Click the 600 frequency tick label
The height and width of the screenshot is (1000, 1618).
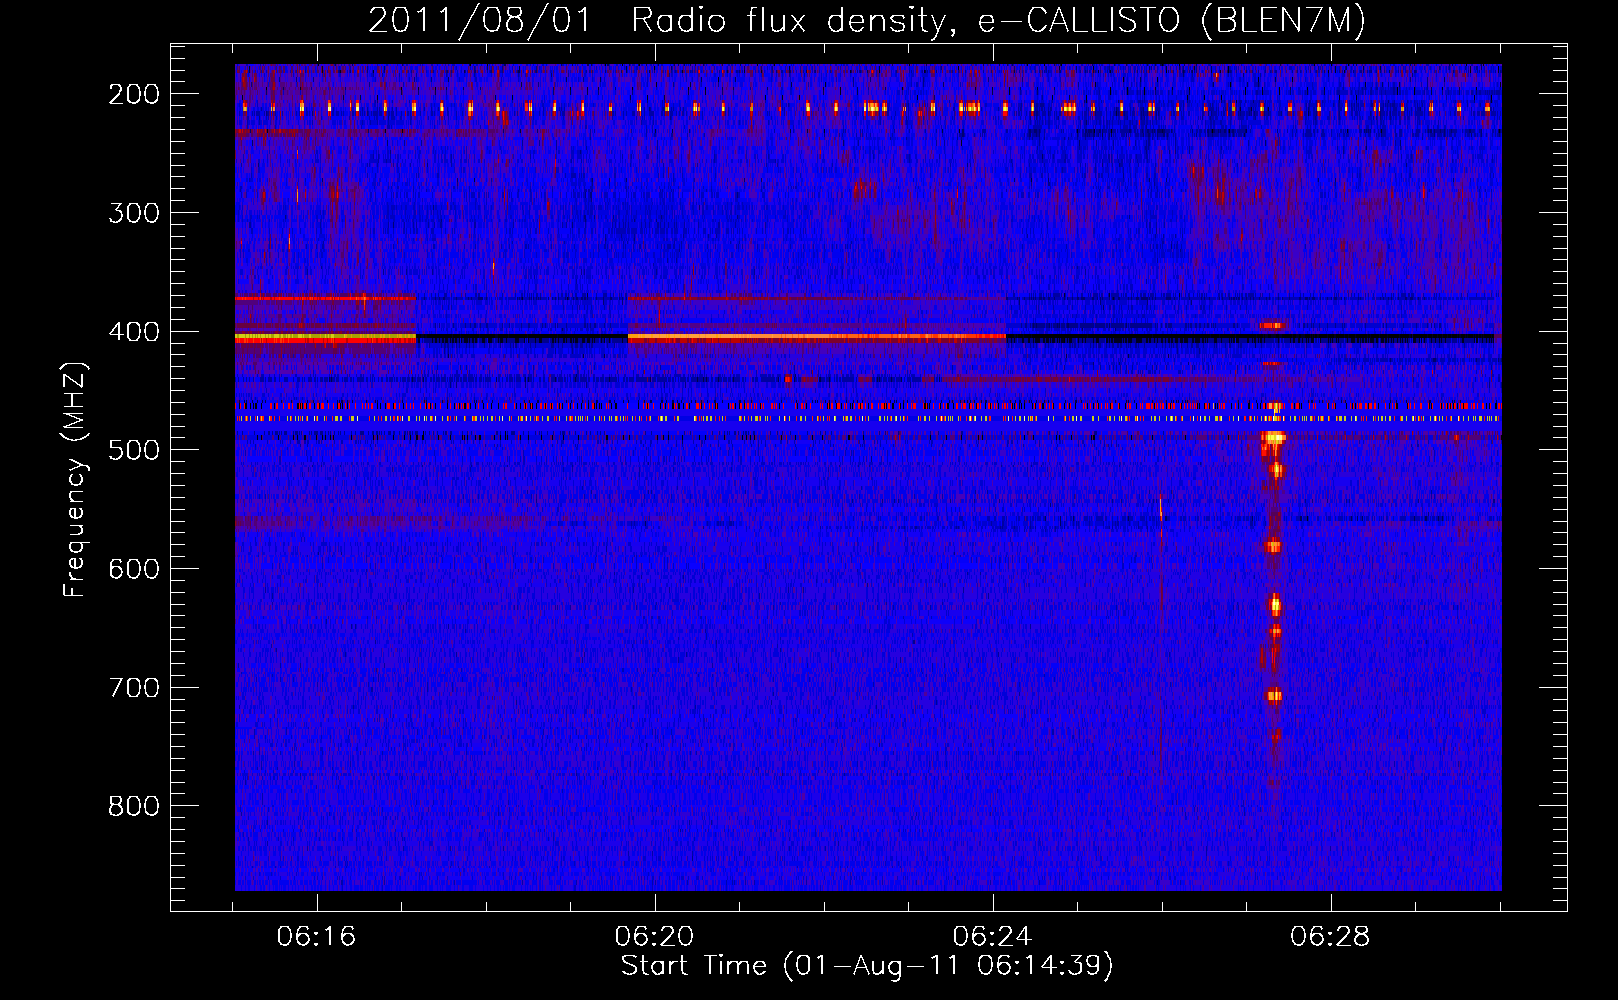(134, 569)
